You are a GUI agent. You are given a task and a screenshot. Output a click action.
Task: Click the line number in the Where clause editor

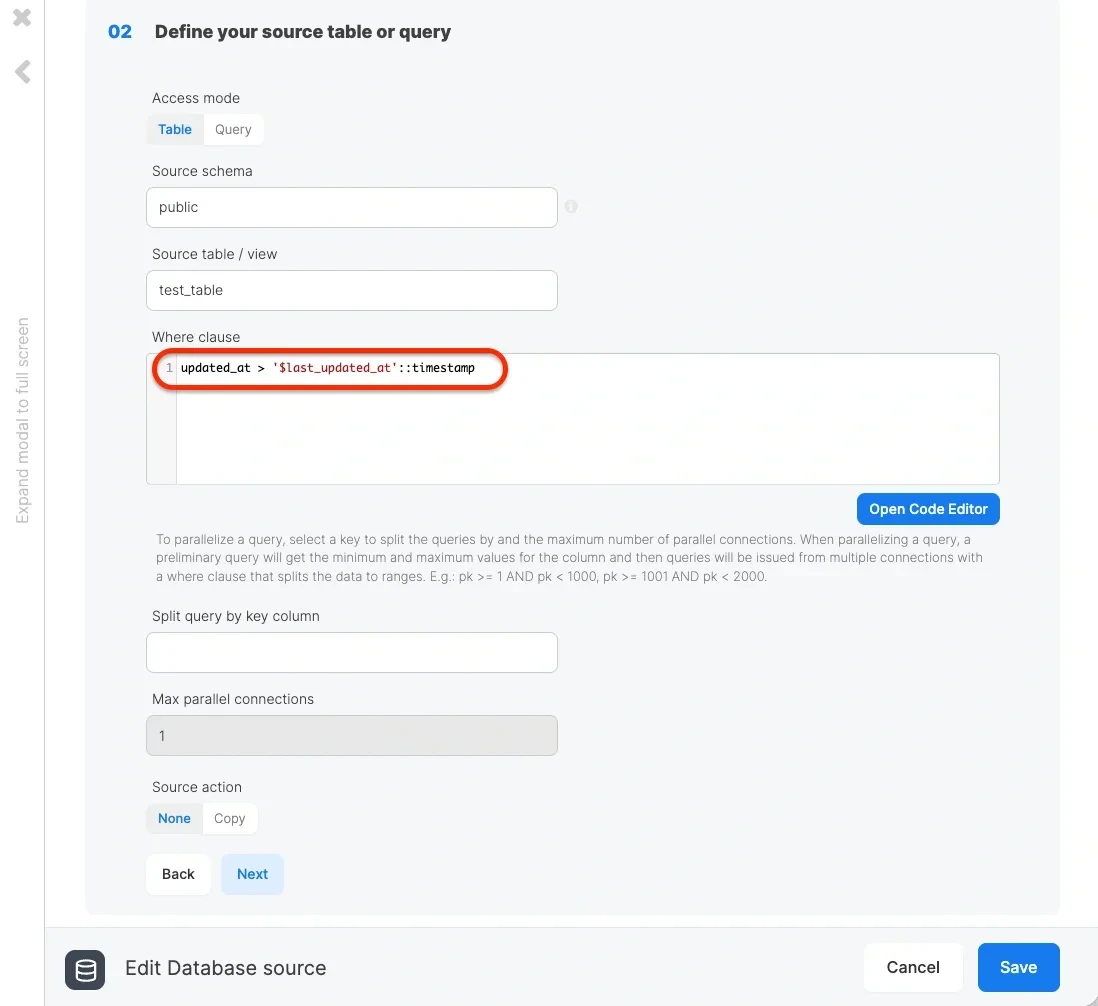tap(168, 368)
